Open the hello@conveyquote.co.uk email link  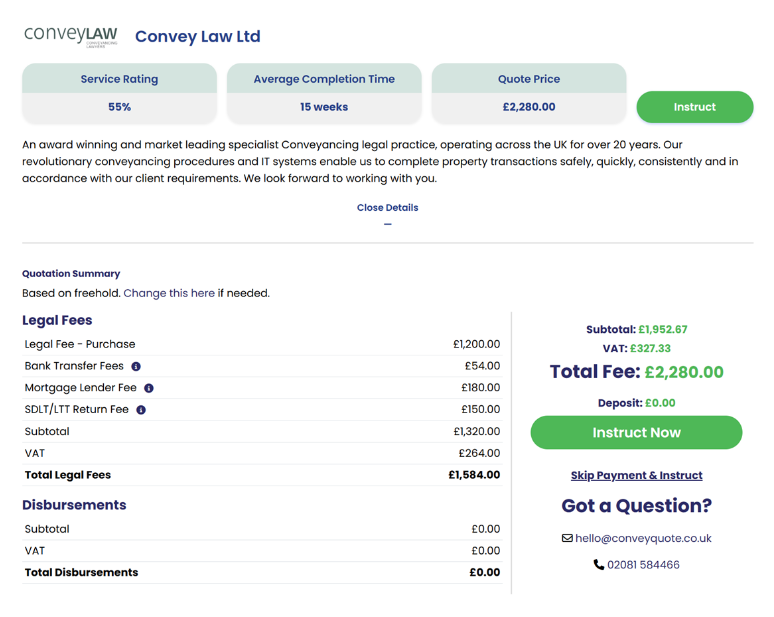pyautogui.click(x=643, y=538)
